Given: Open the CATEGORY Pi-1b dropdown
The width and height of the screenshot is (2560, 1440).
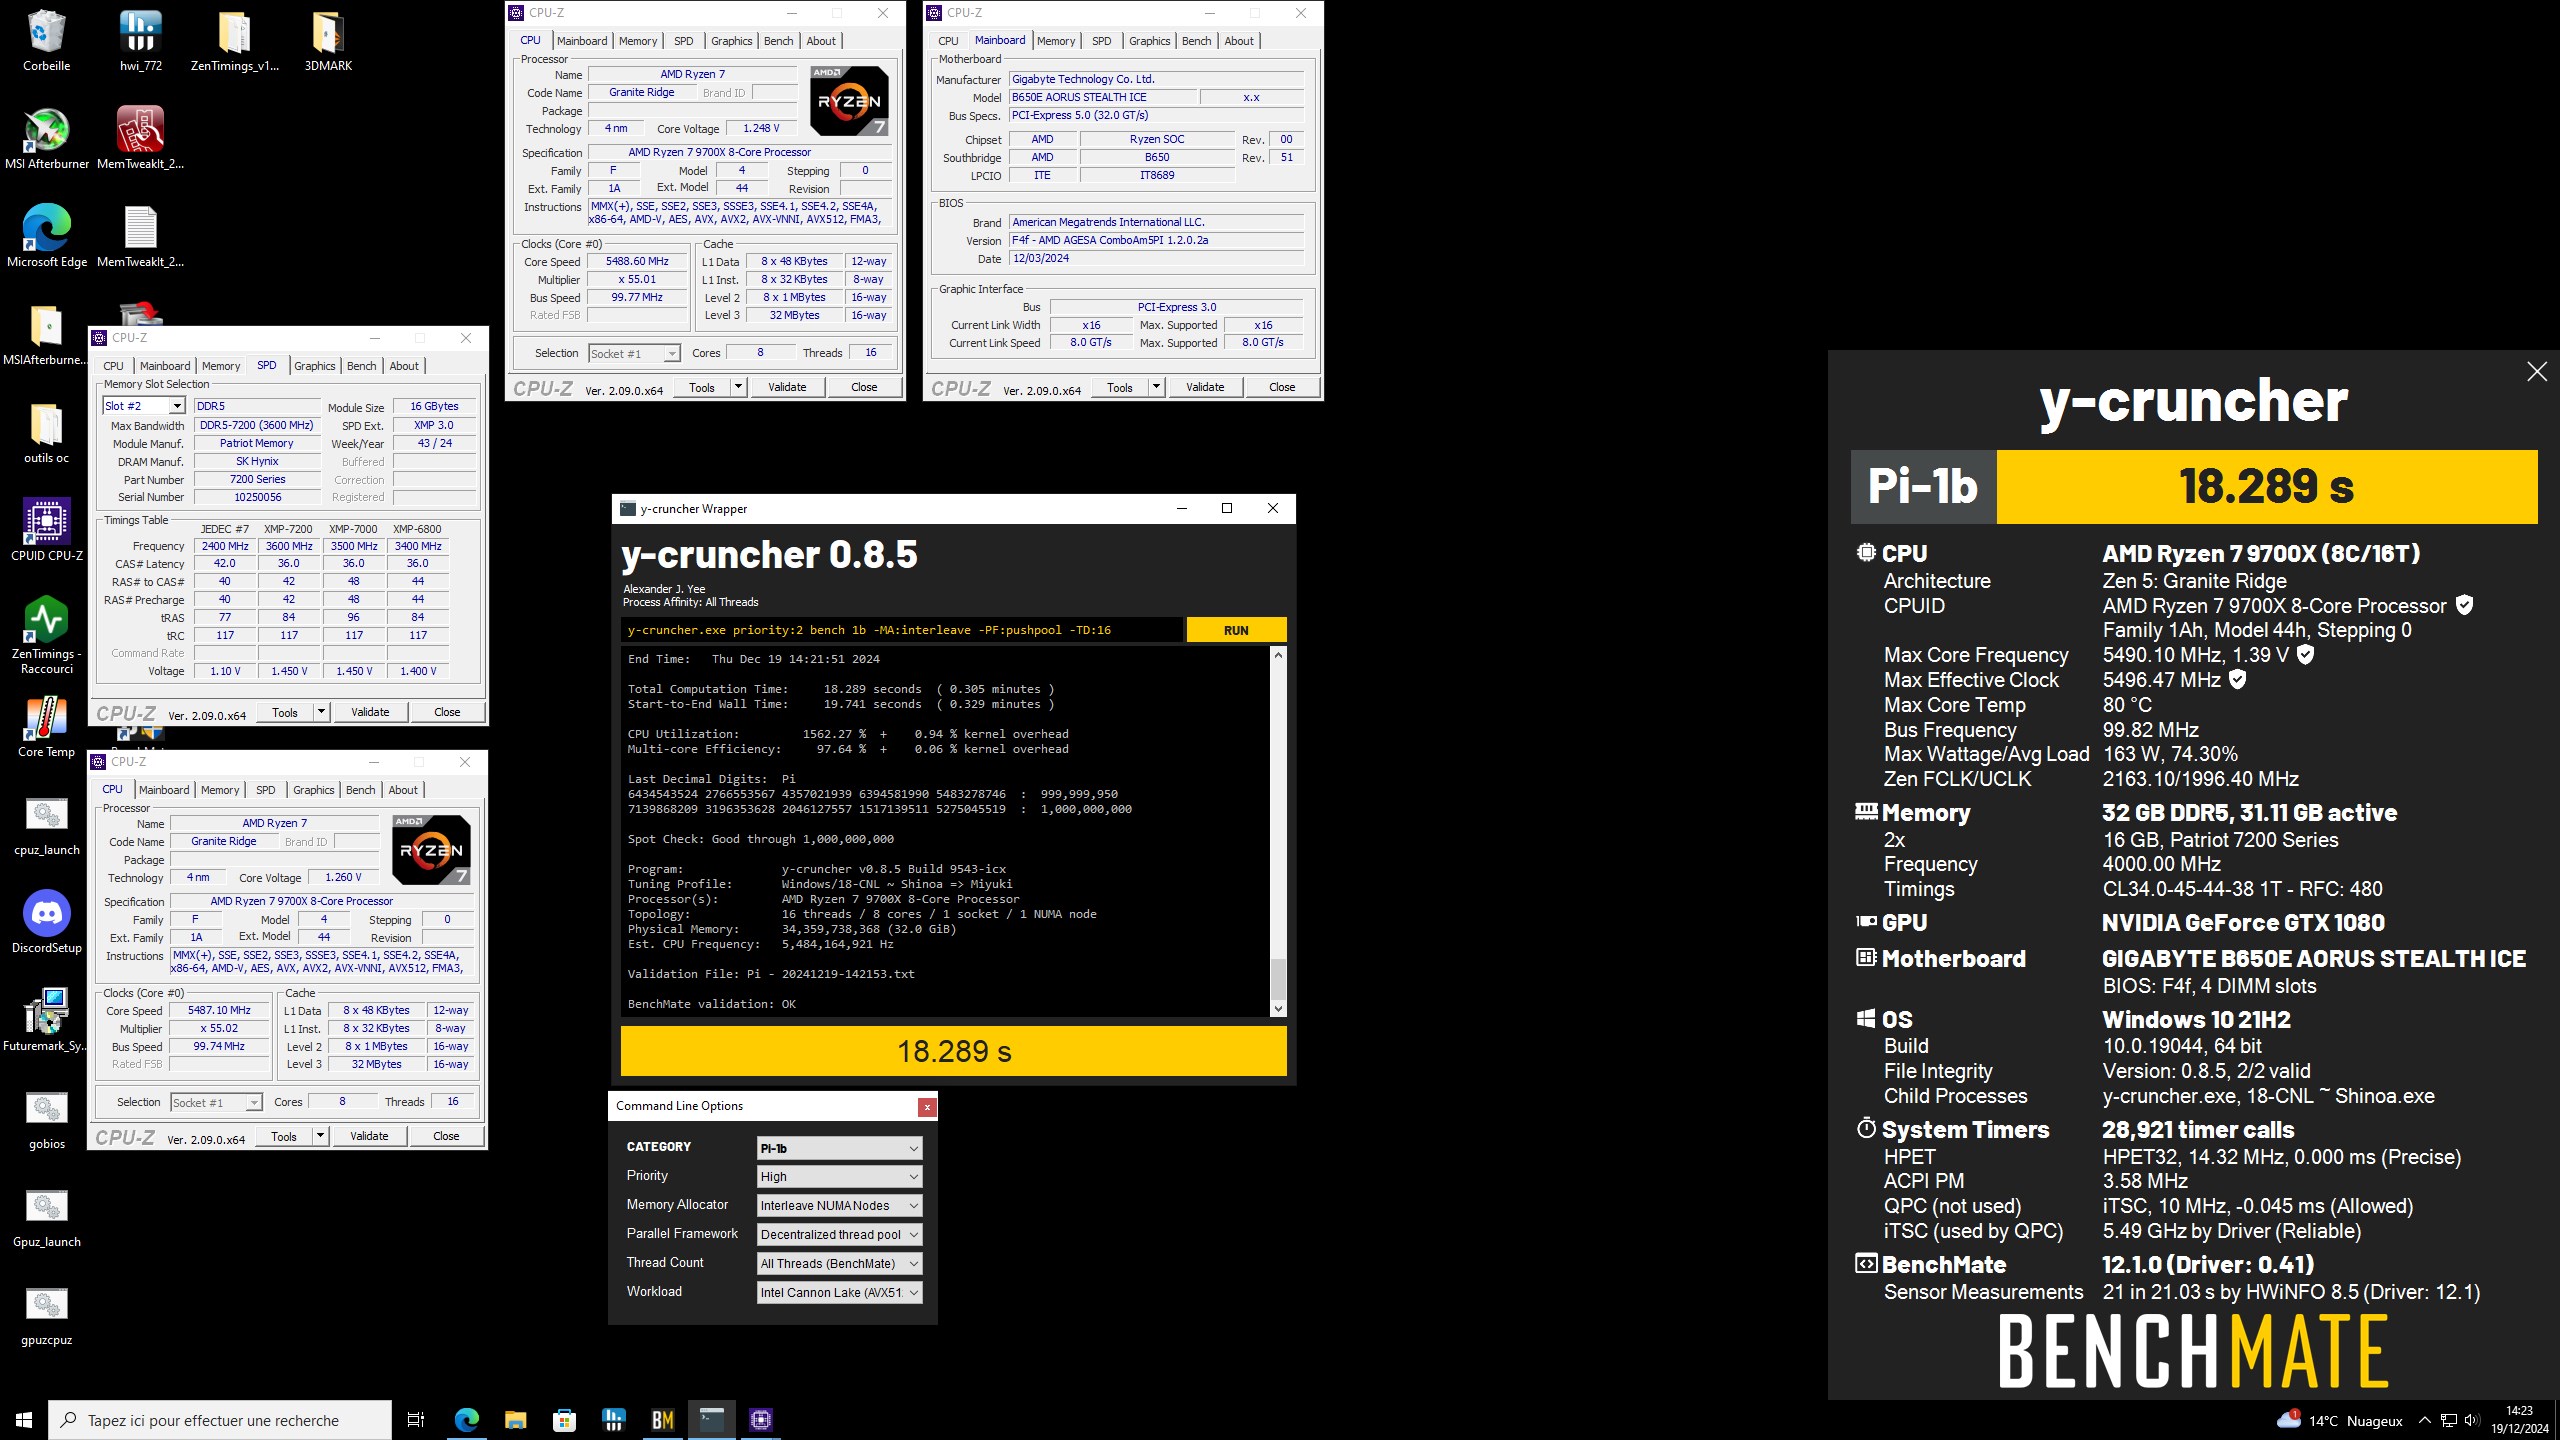Looking at the screenshot, I should 839,1148.
